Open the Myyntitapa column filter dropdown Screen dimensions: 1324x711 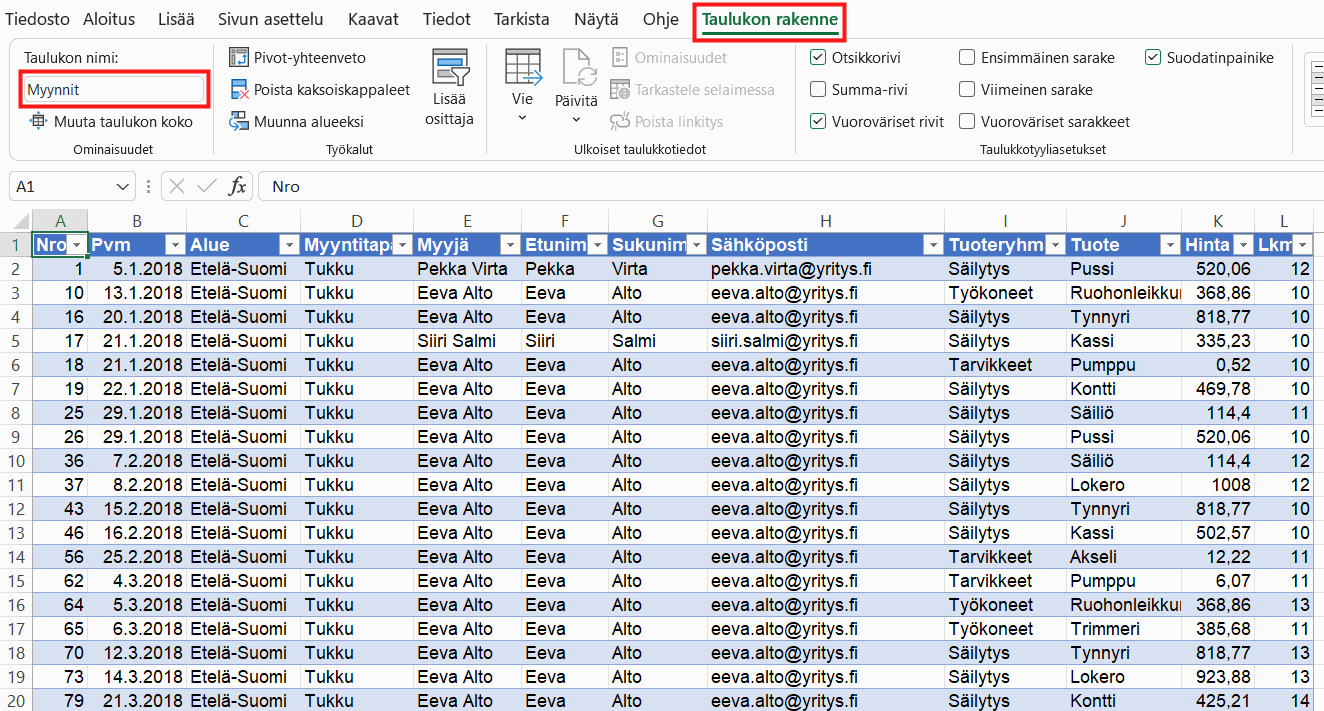(x=402, y=245)
